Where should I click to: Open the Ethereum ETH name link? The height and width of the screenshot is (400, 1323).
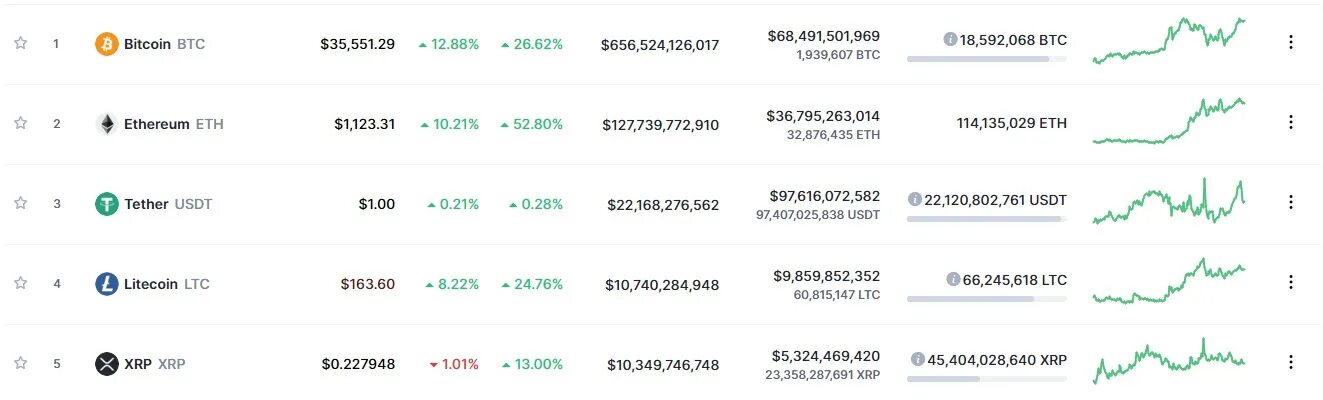(x=174, y=124)
